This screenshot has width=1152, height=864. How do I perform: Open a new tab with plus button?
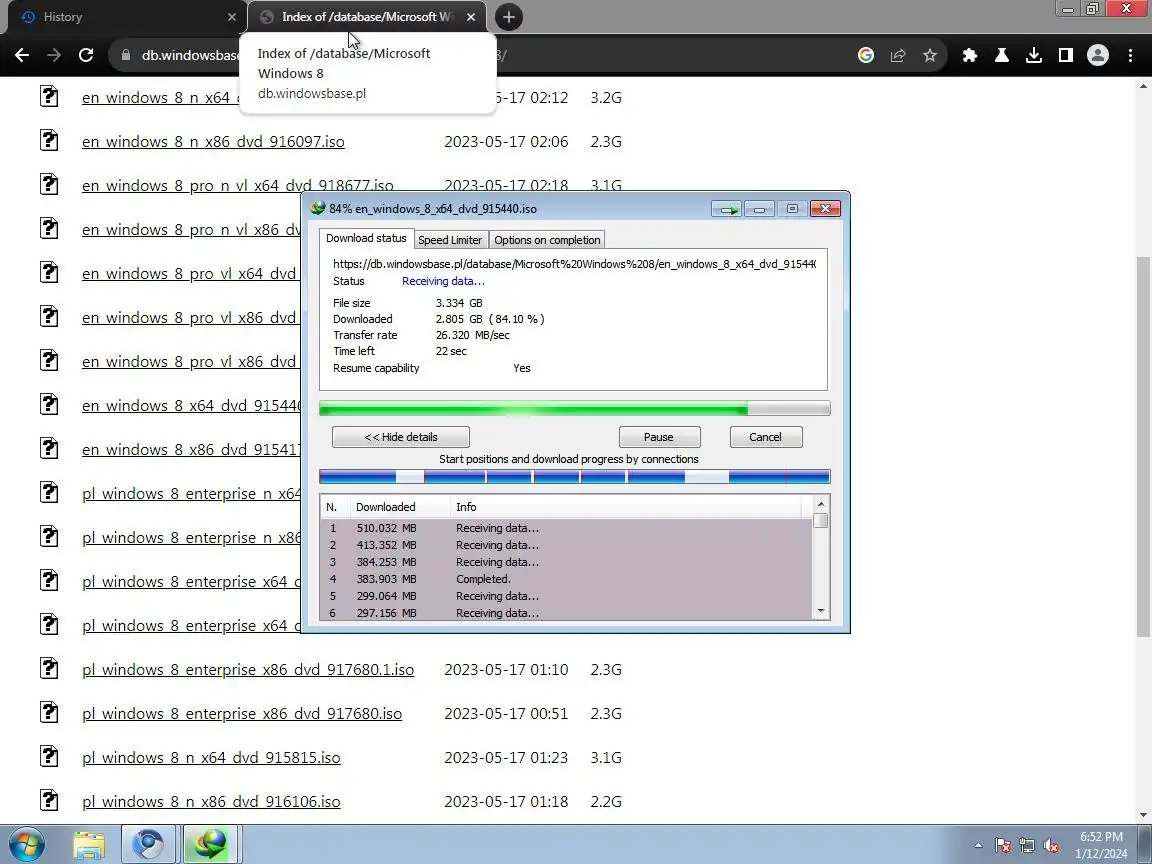click(508, 17)
